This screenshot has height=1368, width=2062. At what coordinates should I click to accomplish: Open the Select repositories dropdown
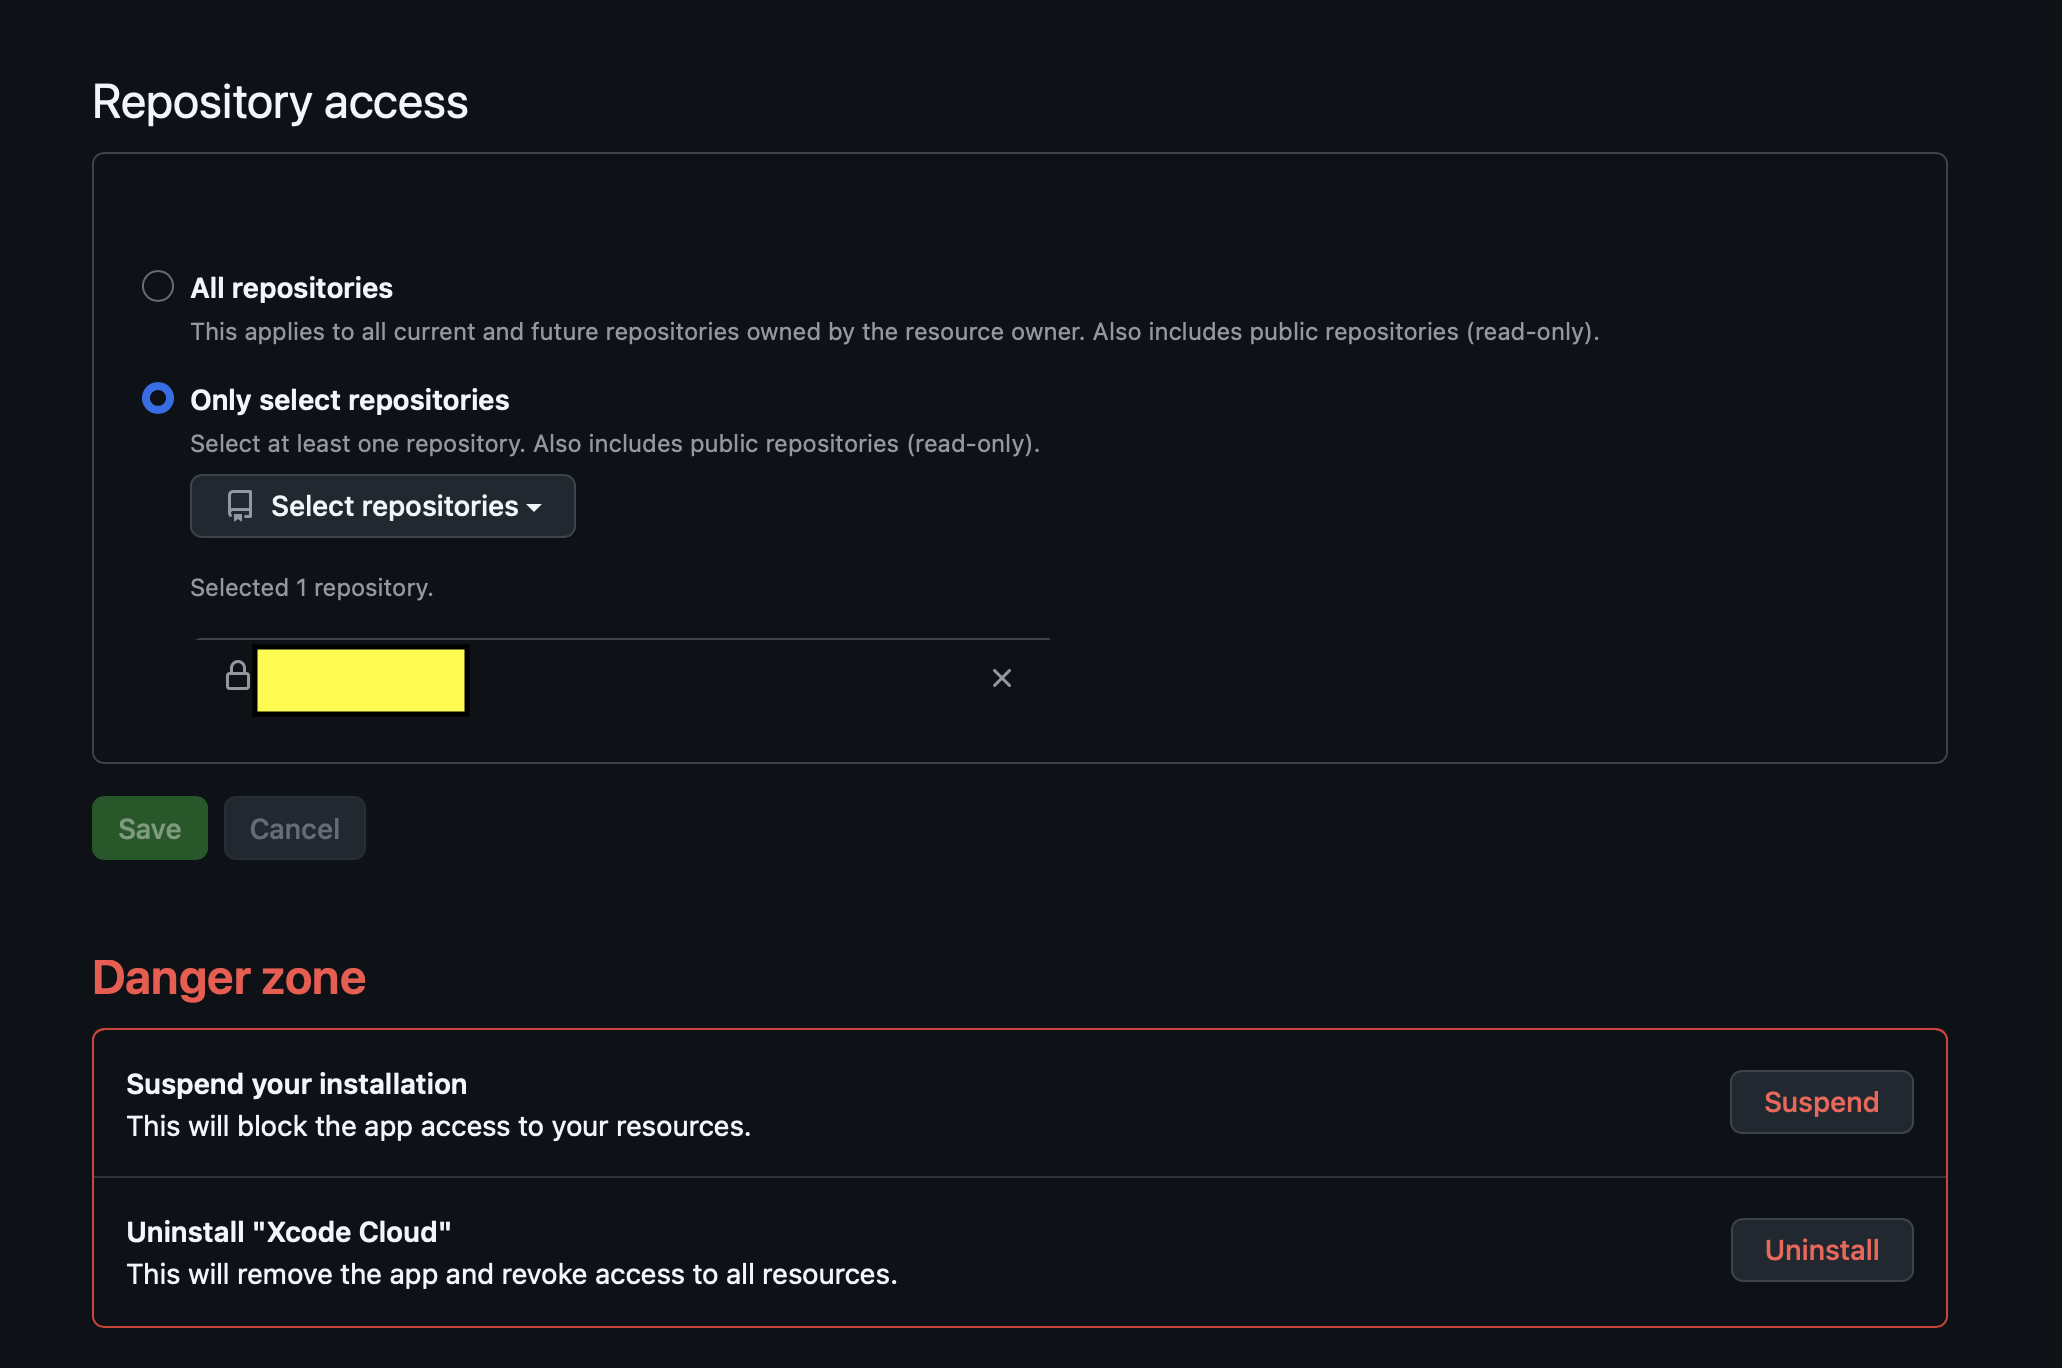point(383,506)
